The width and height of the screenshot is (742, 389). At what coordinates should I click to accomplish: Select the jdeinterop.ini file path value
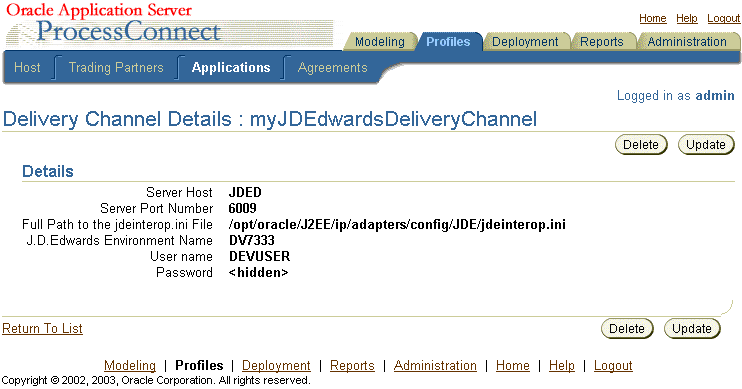(397, 225)
